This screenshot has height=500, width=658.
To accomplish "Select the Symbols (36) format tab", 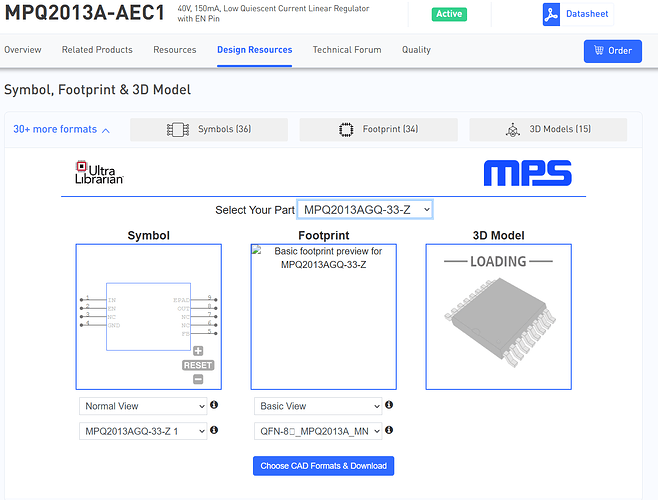I will click(x=209, y=129).
